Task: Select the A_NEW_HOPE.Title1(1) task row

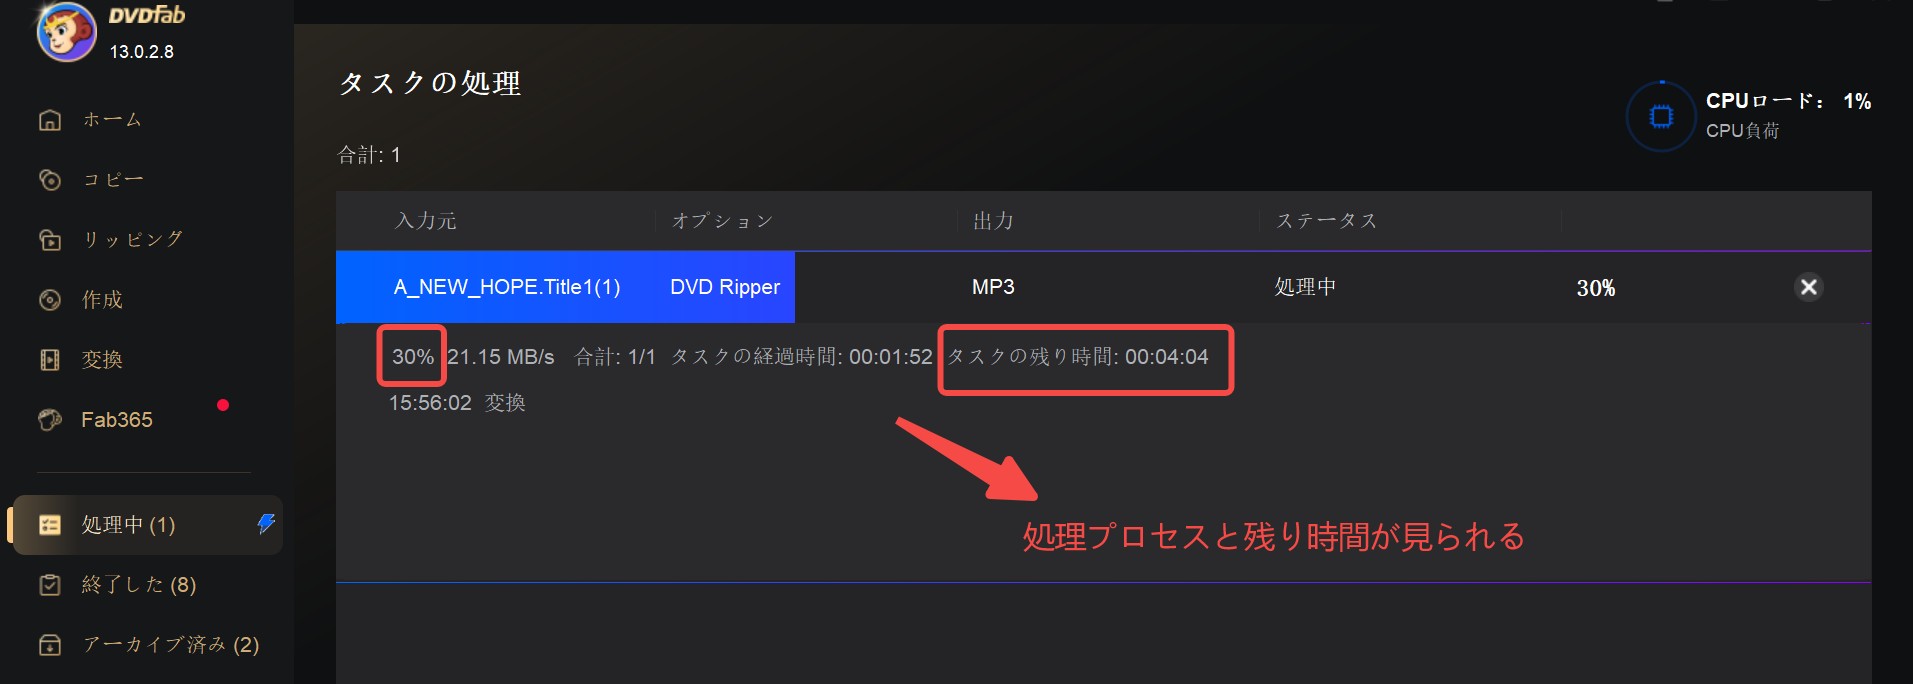Action: 1103,287
